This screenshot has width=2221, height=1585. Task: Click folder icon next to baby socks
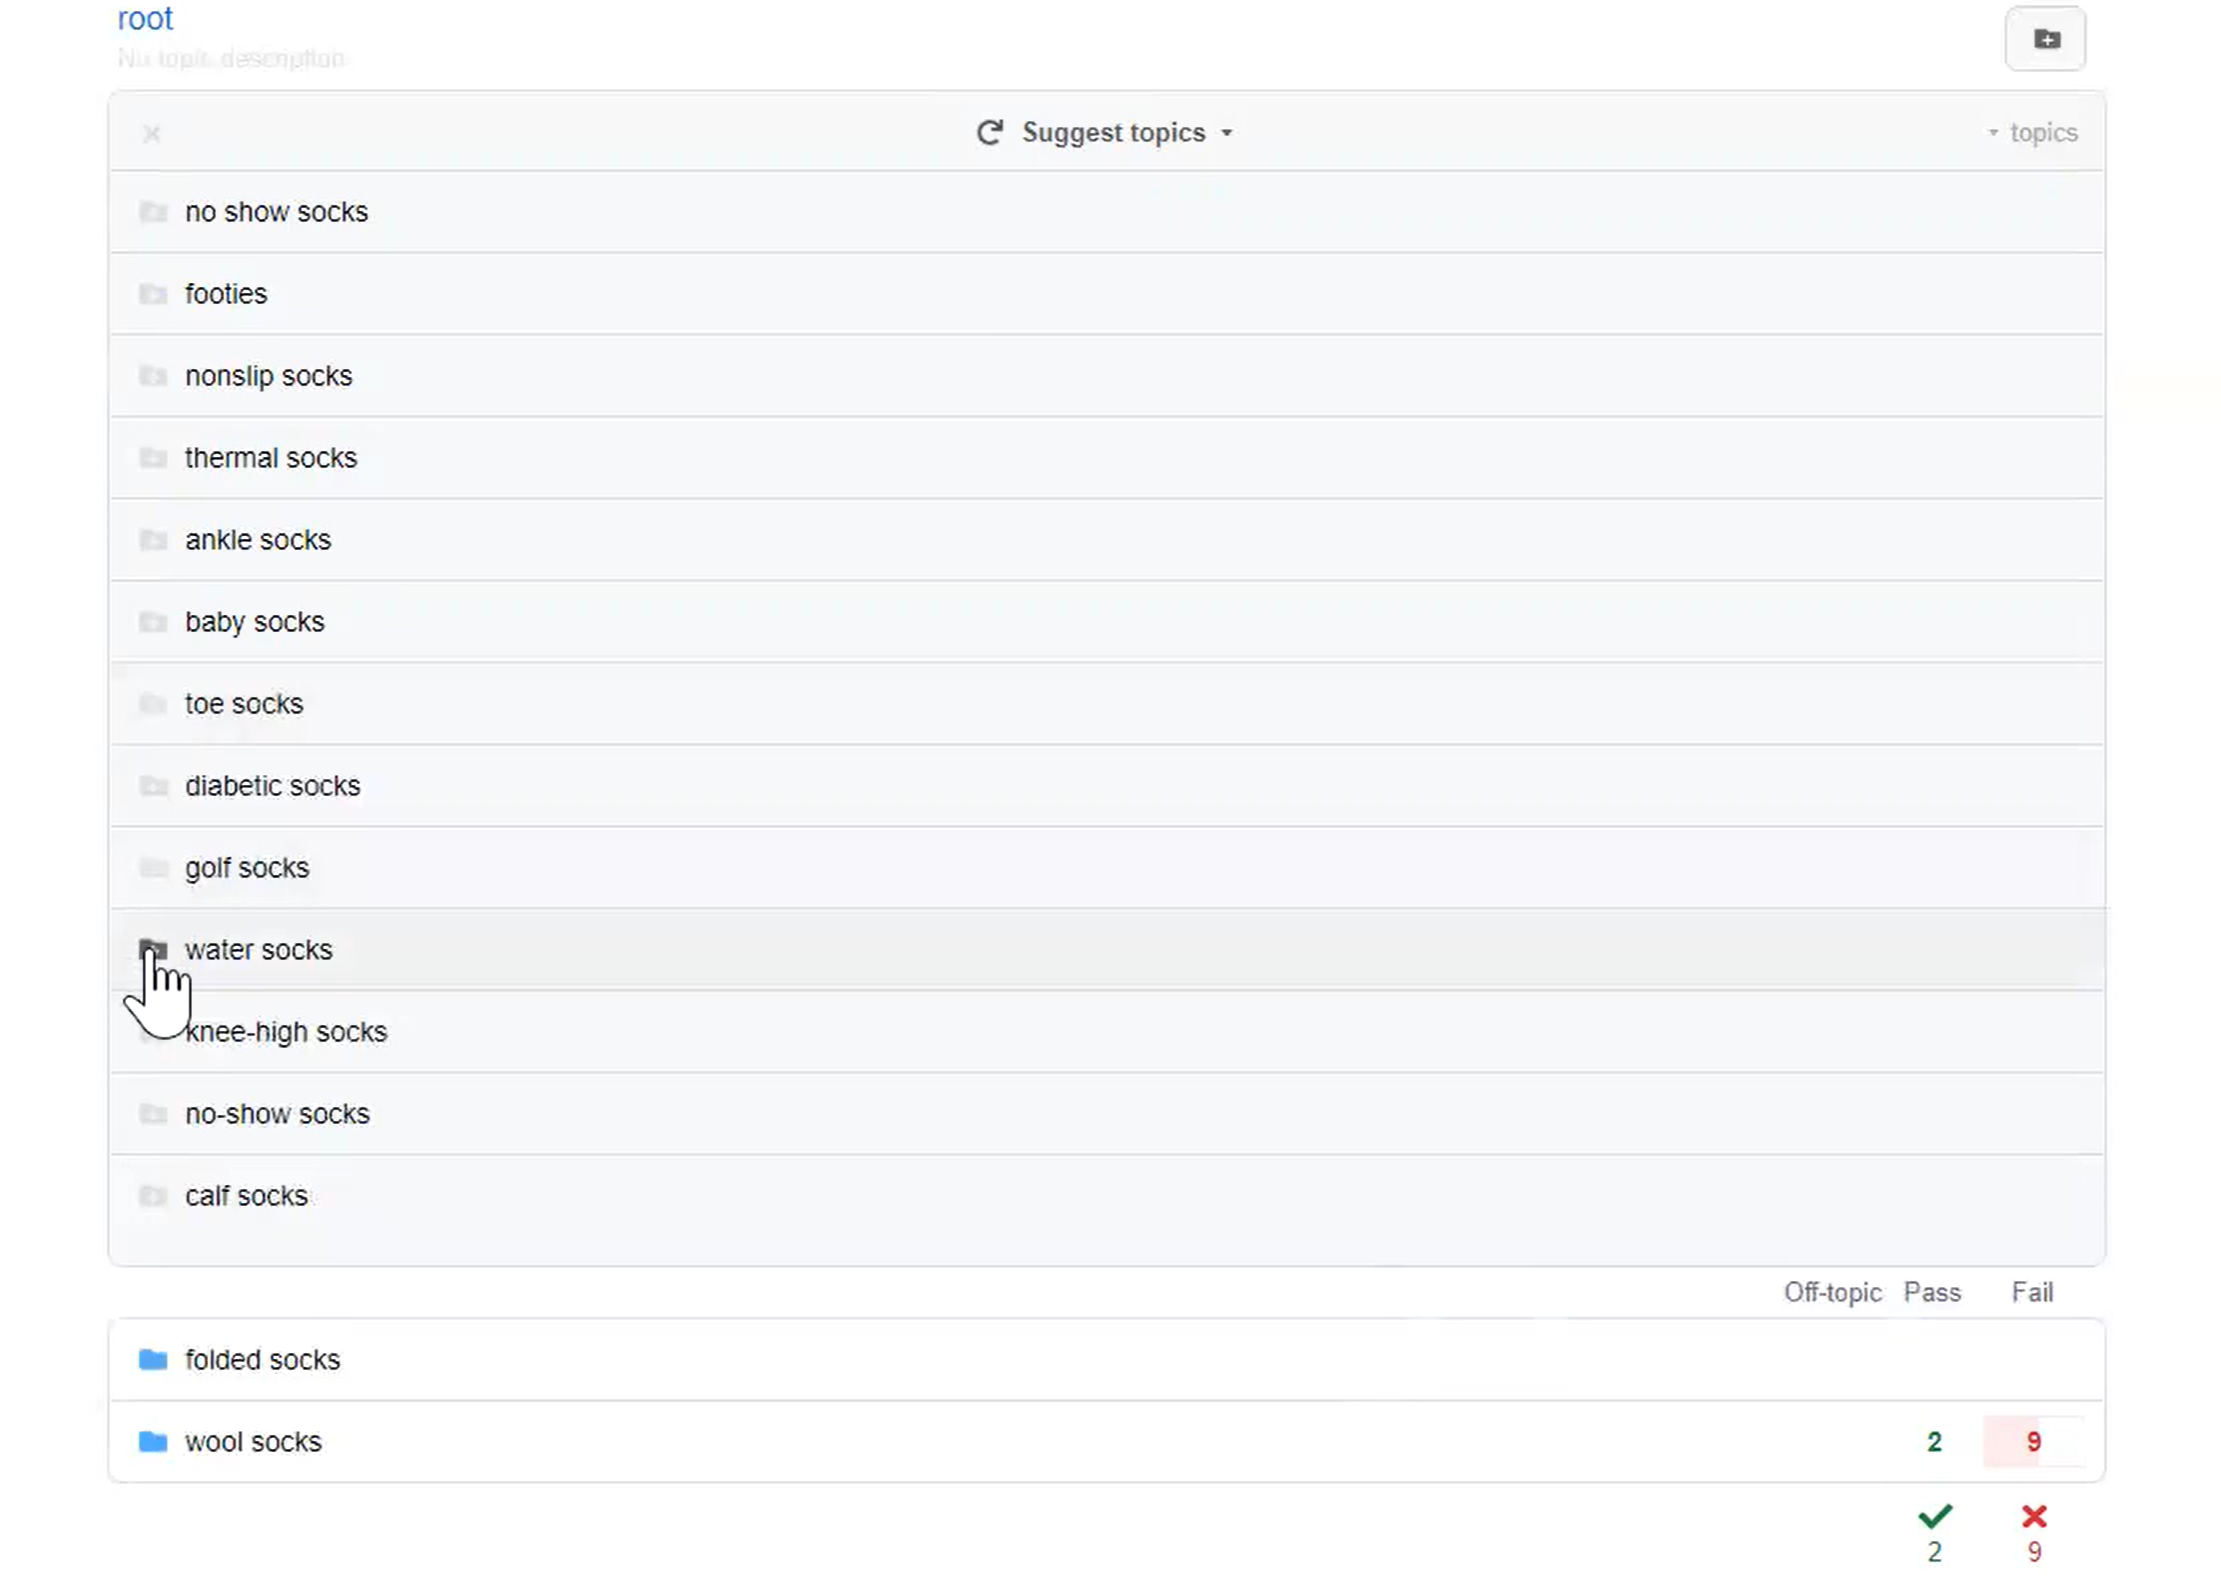point(153,622)
